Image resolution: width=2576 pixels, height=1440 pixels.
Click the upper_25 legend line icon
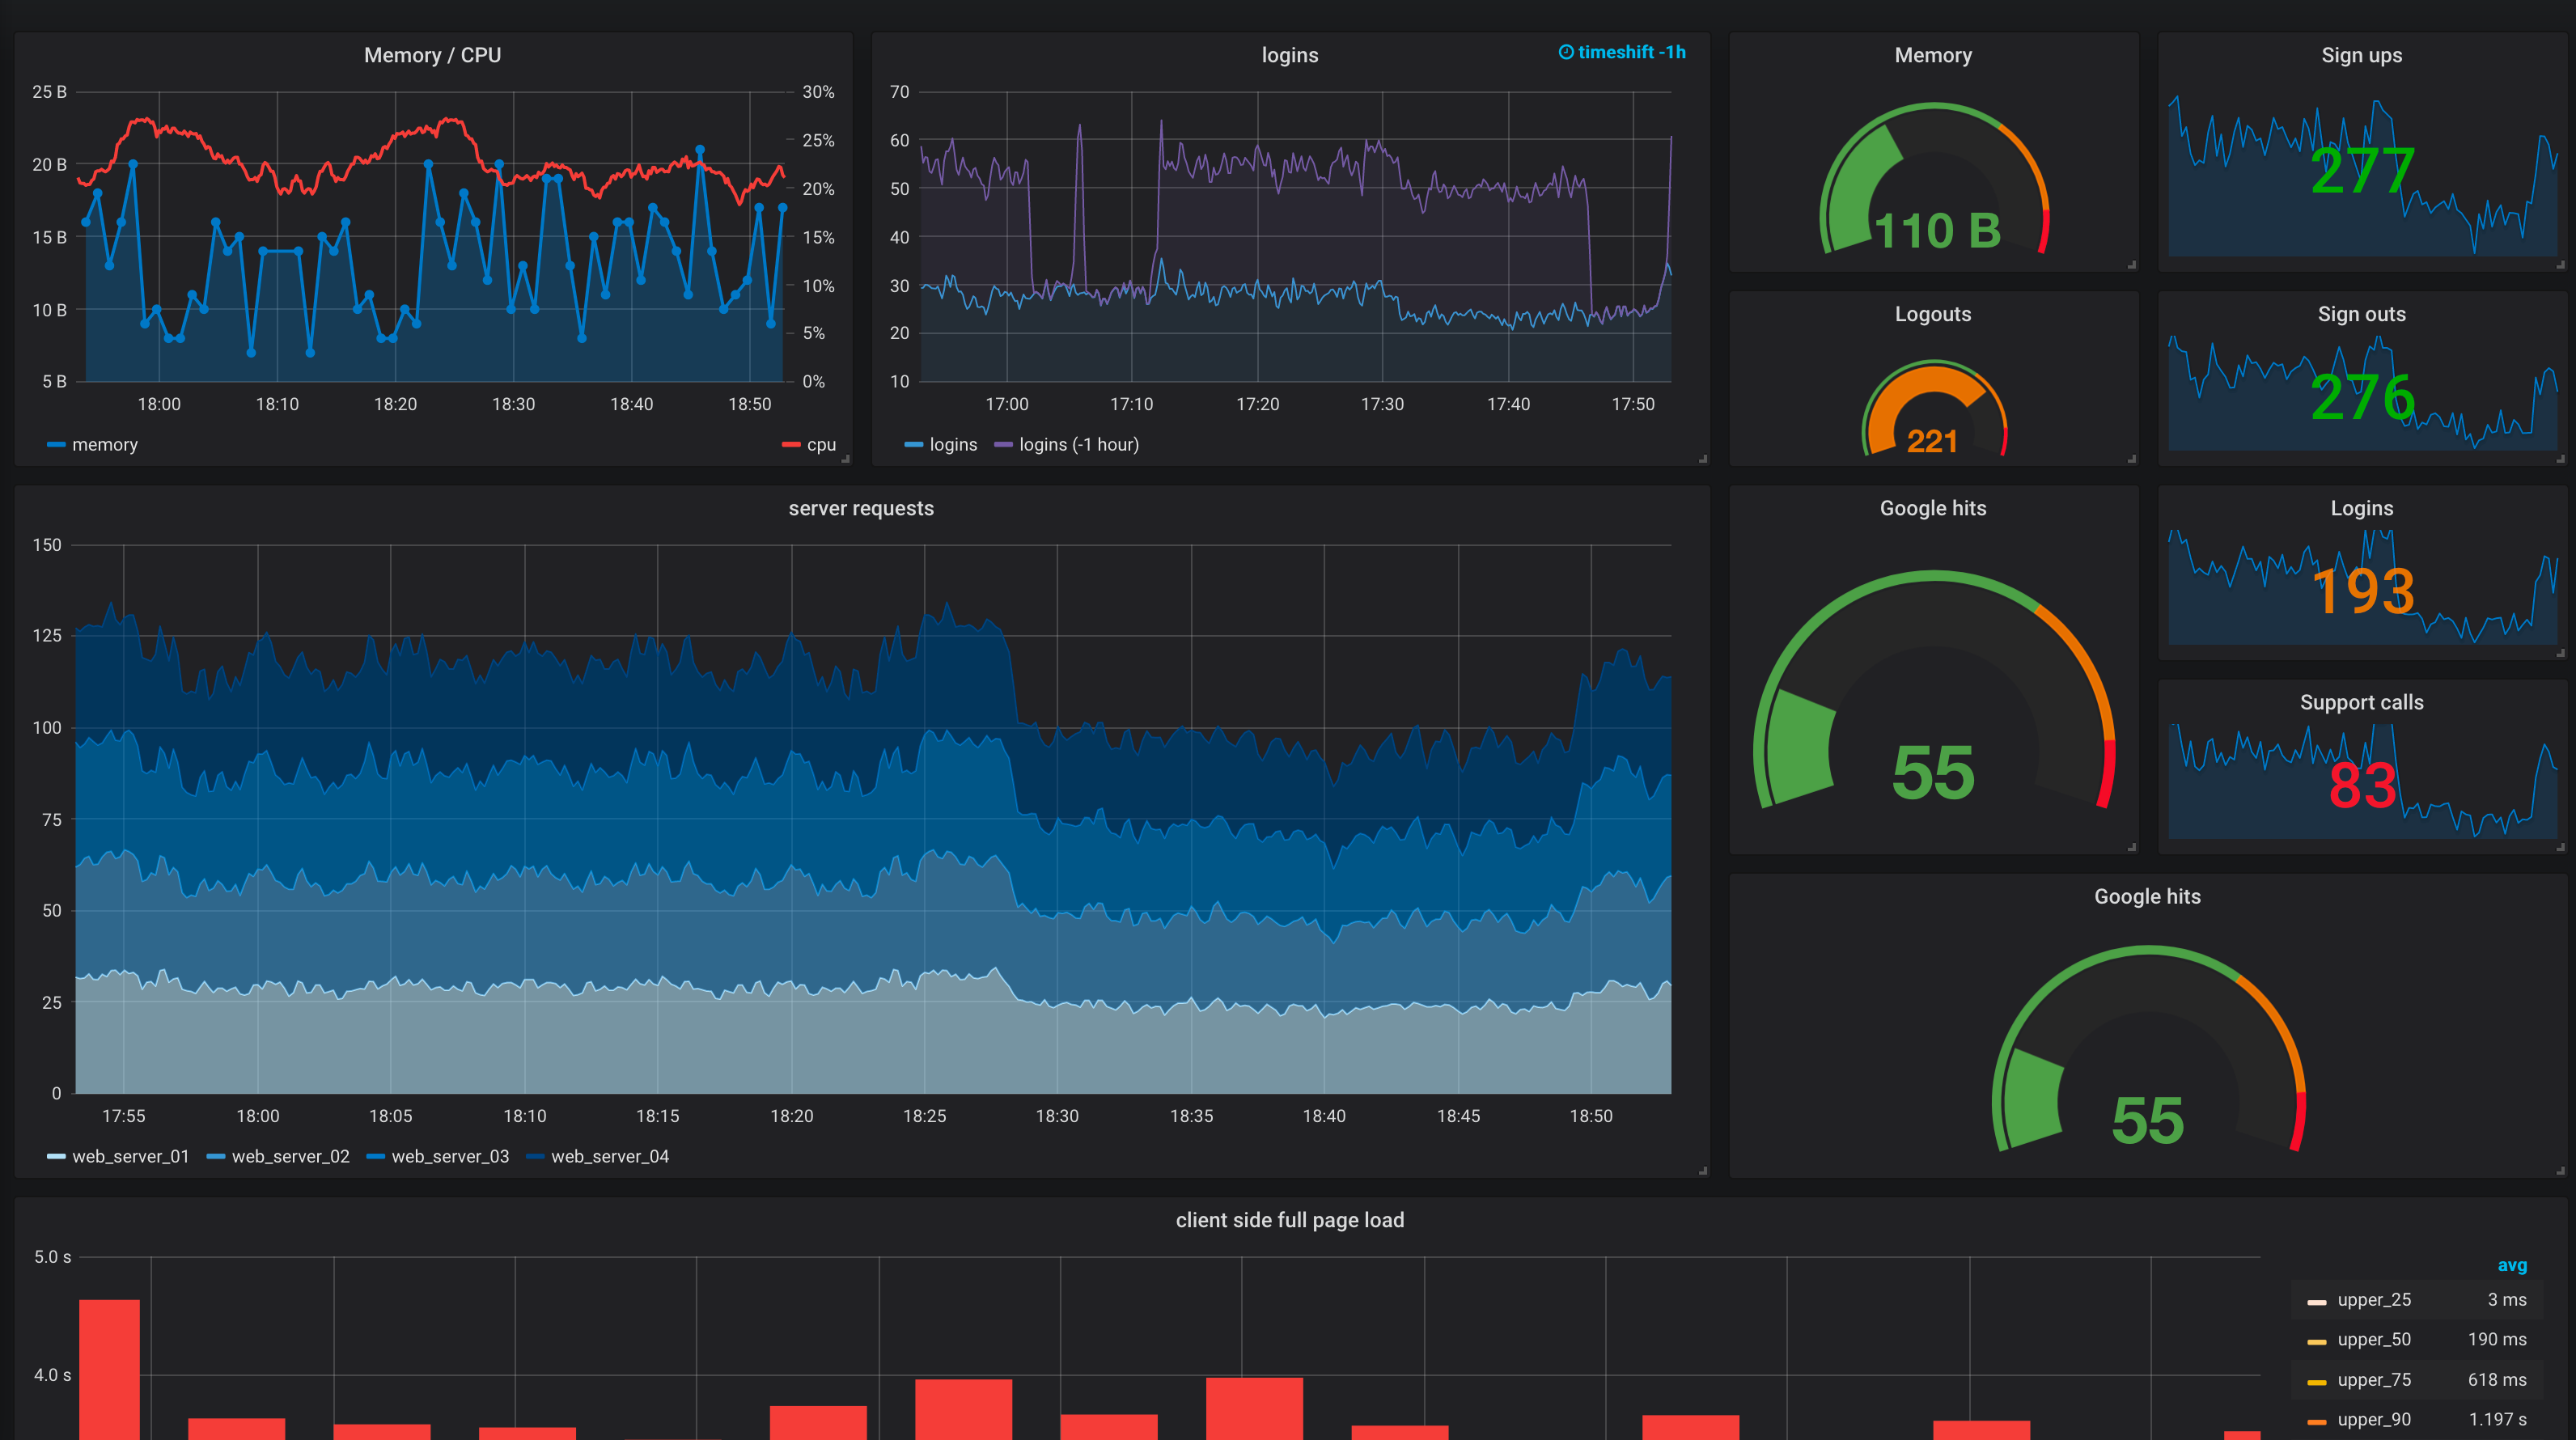tap(2318, 1299)
